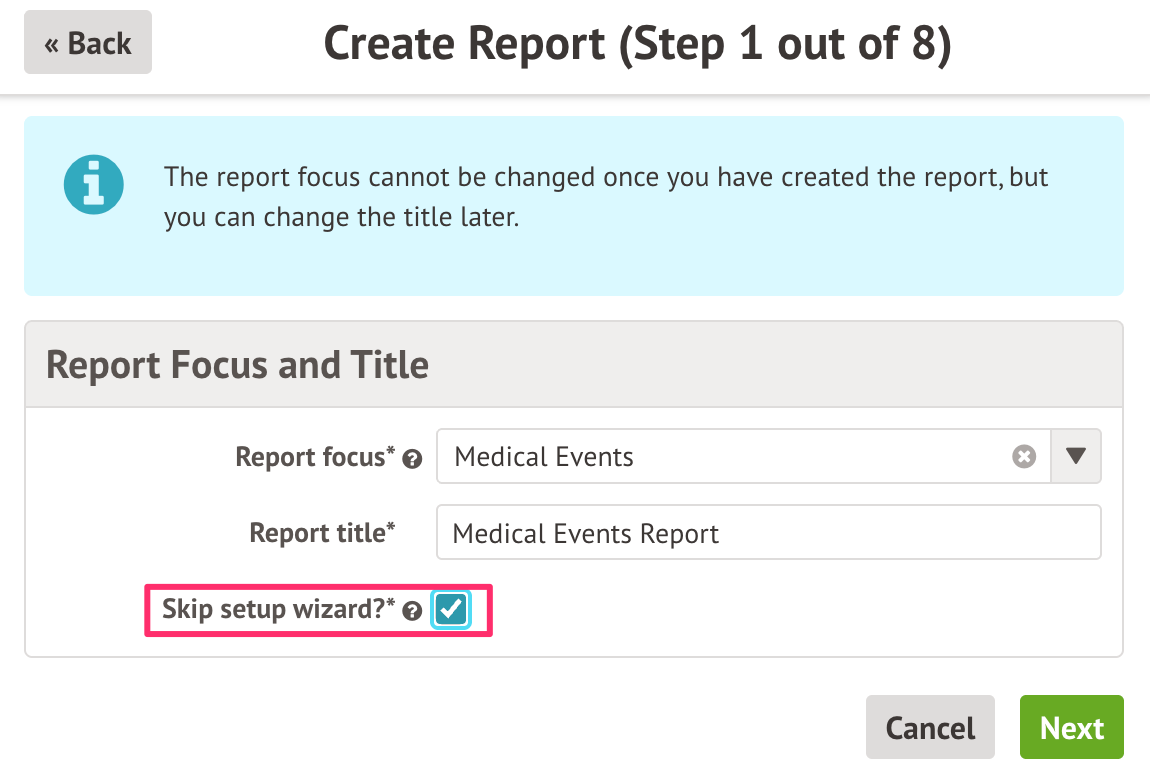The image size is (1150, 772).
Task: Click the Report Focus and Title panel header
Action: pyautogui.click(x=238, y=365)
